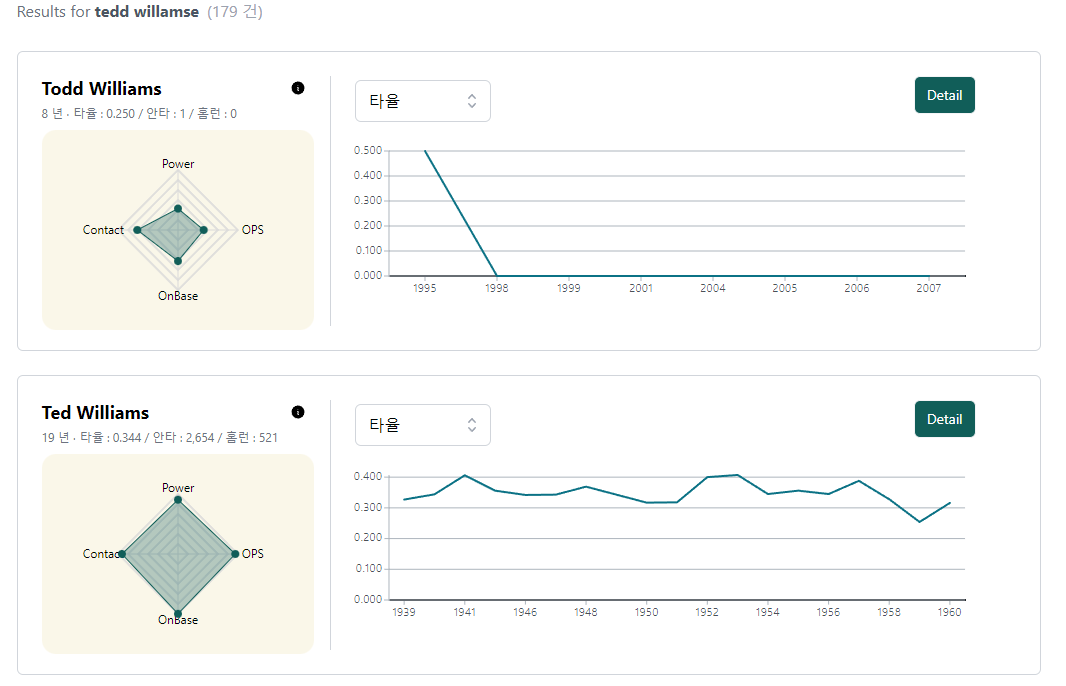Image resolution: width=1066 pixels, height=686 pixels.
Task: Click the 1941 peak on Ted Williams batting chart
Action: [x=464, y=476]
